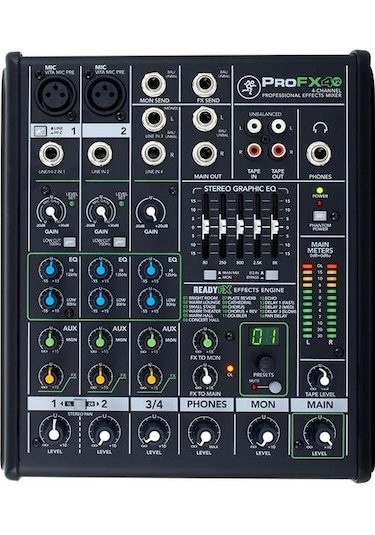Click the MAIN OUT right jack

pos(204,154)
